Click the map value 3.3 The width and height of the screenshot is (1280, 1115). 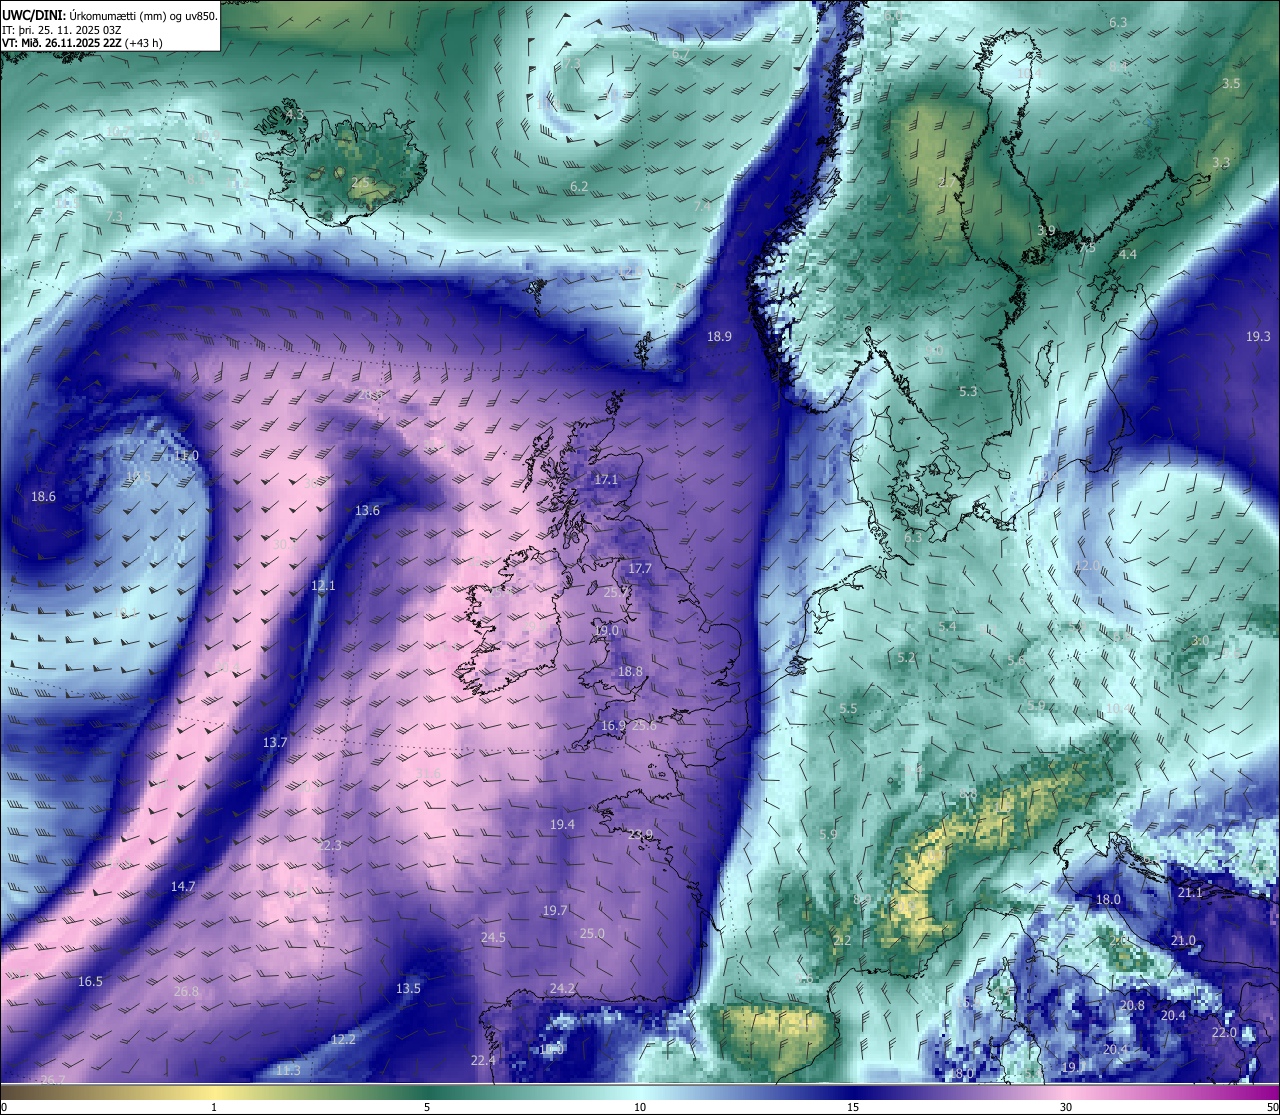tap(1221, 163)
